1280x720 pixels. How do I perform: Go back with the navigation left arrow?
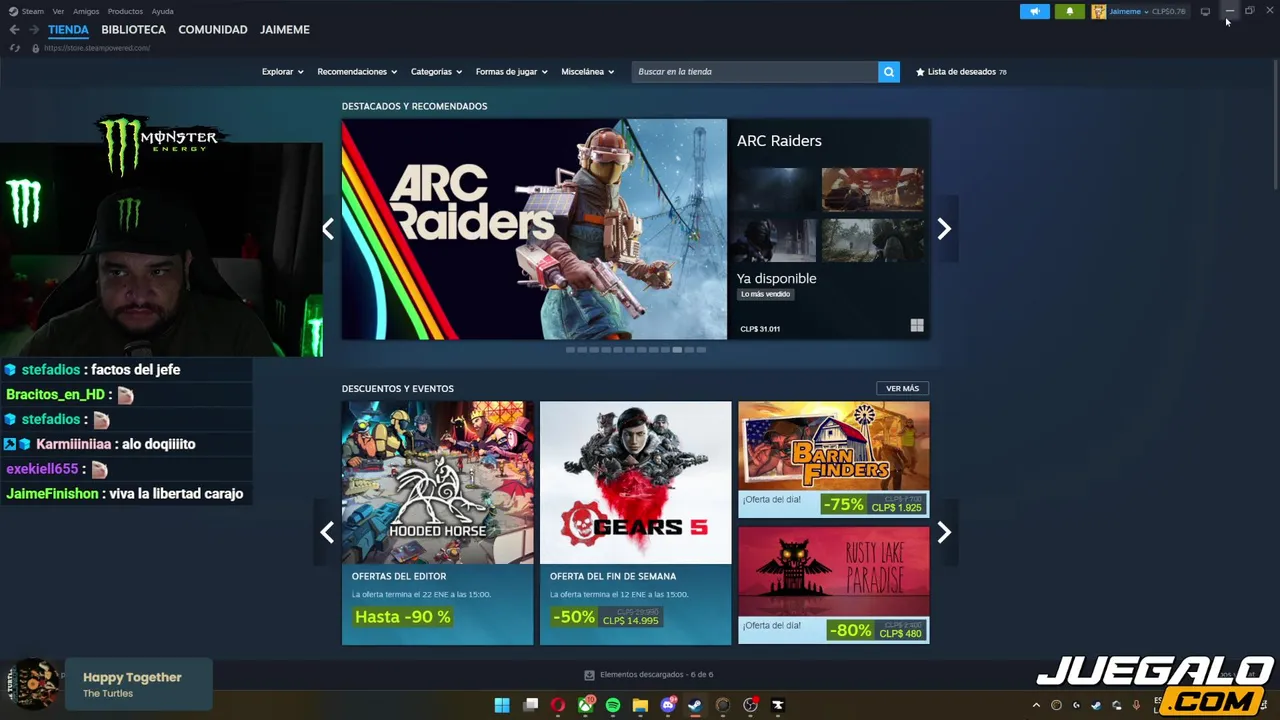(14, 30)
